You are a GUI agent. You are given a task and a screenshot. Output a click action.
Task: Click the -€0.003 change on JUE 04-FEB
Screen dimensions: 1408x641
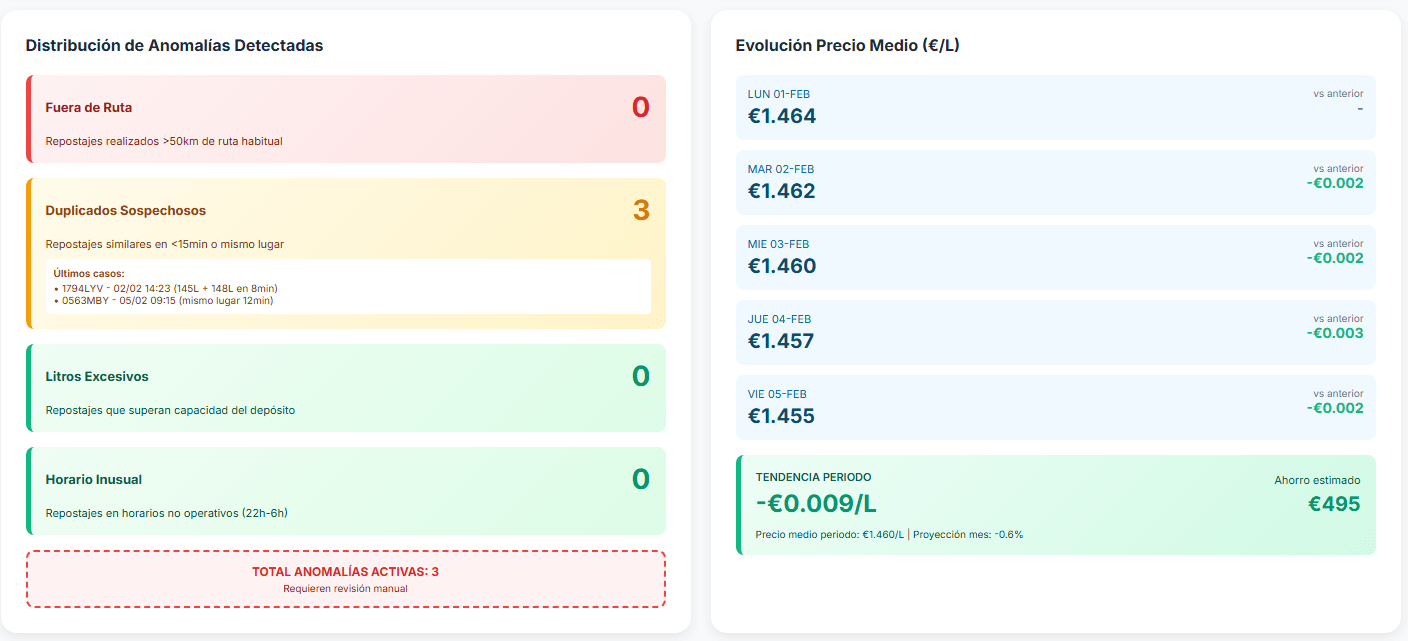click(x=1334, y=333)
